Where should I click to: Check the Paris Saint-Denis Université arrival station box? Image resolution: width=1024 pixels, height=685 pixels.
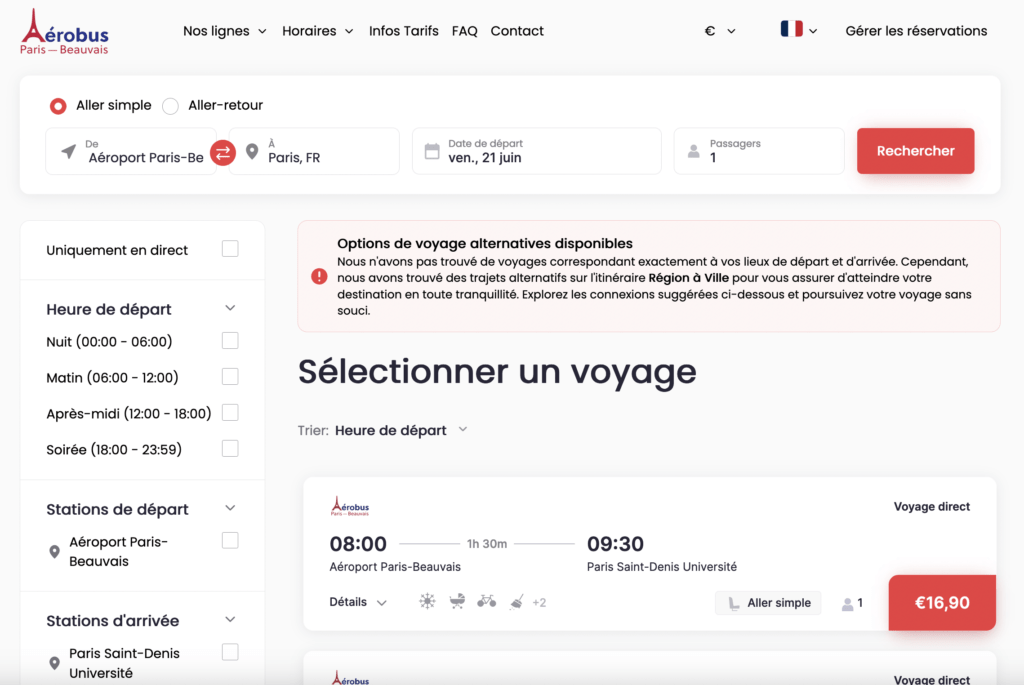tap(230, 652)
